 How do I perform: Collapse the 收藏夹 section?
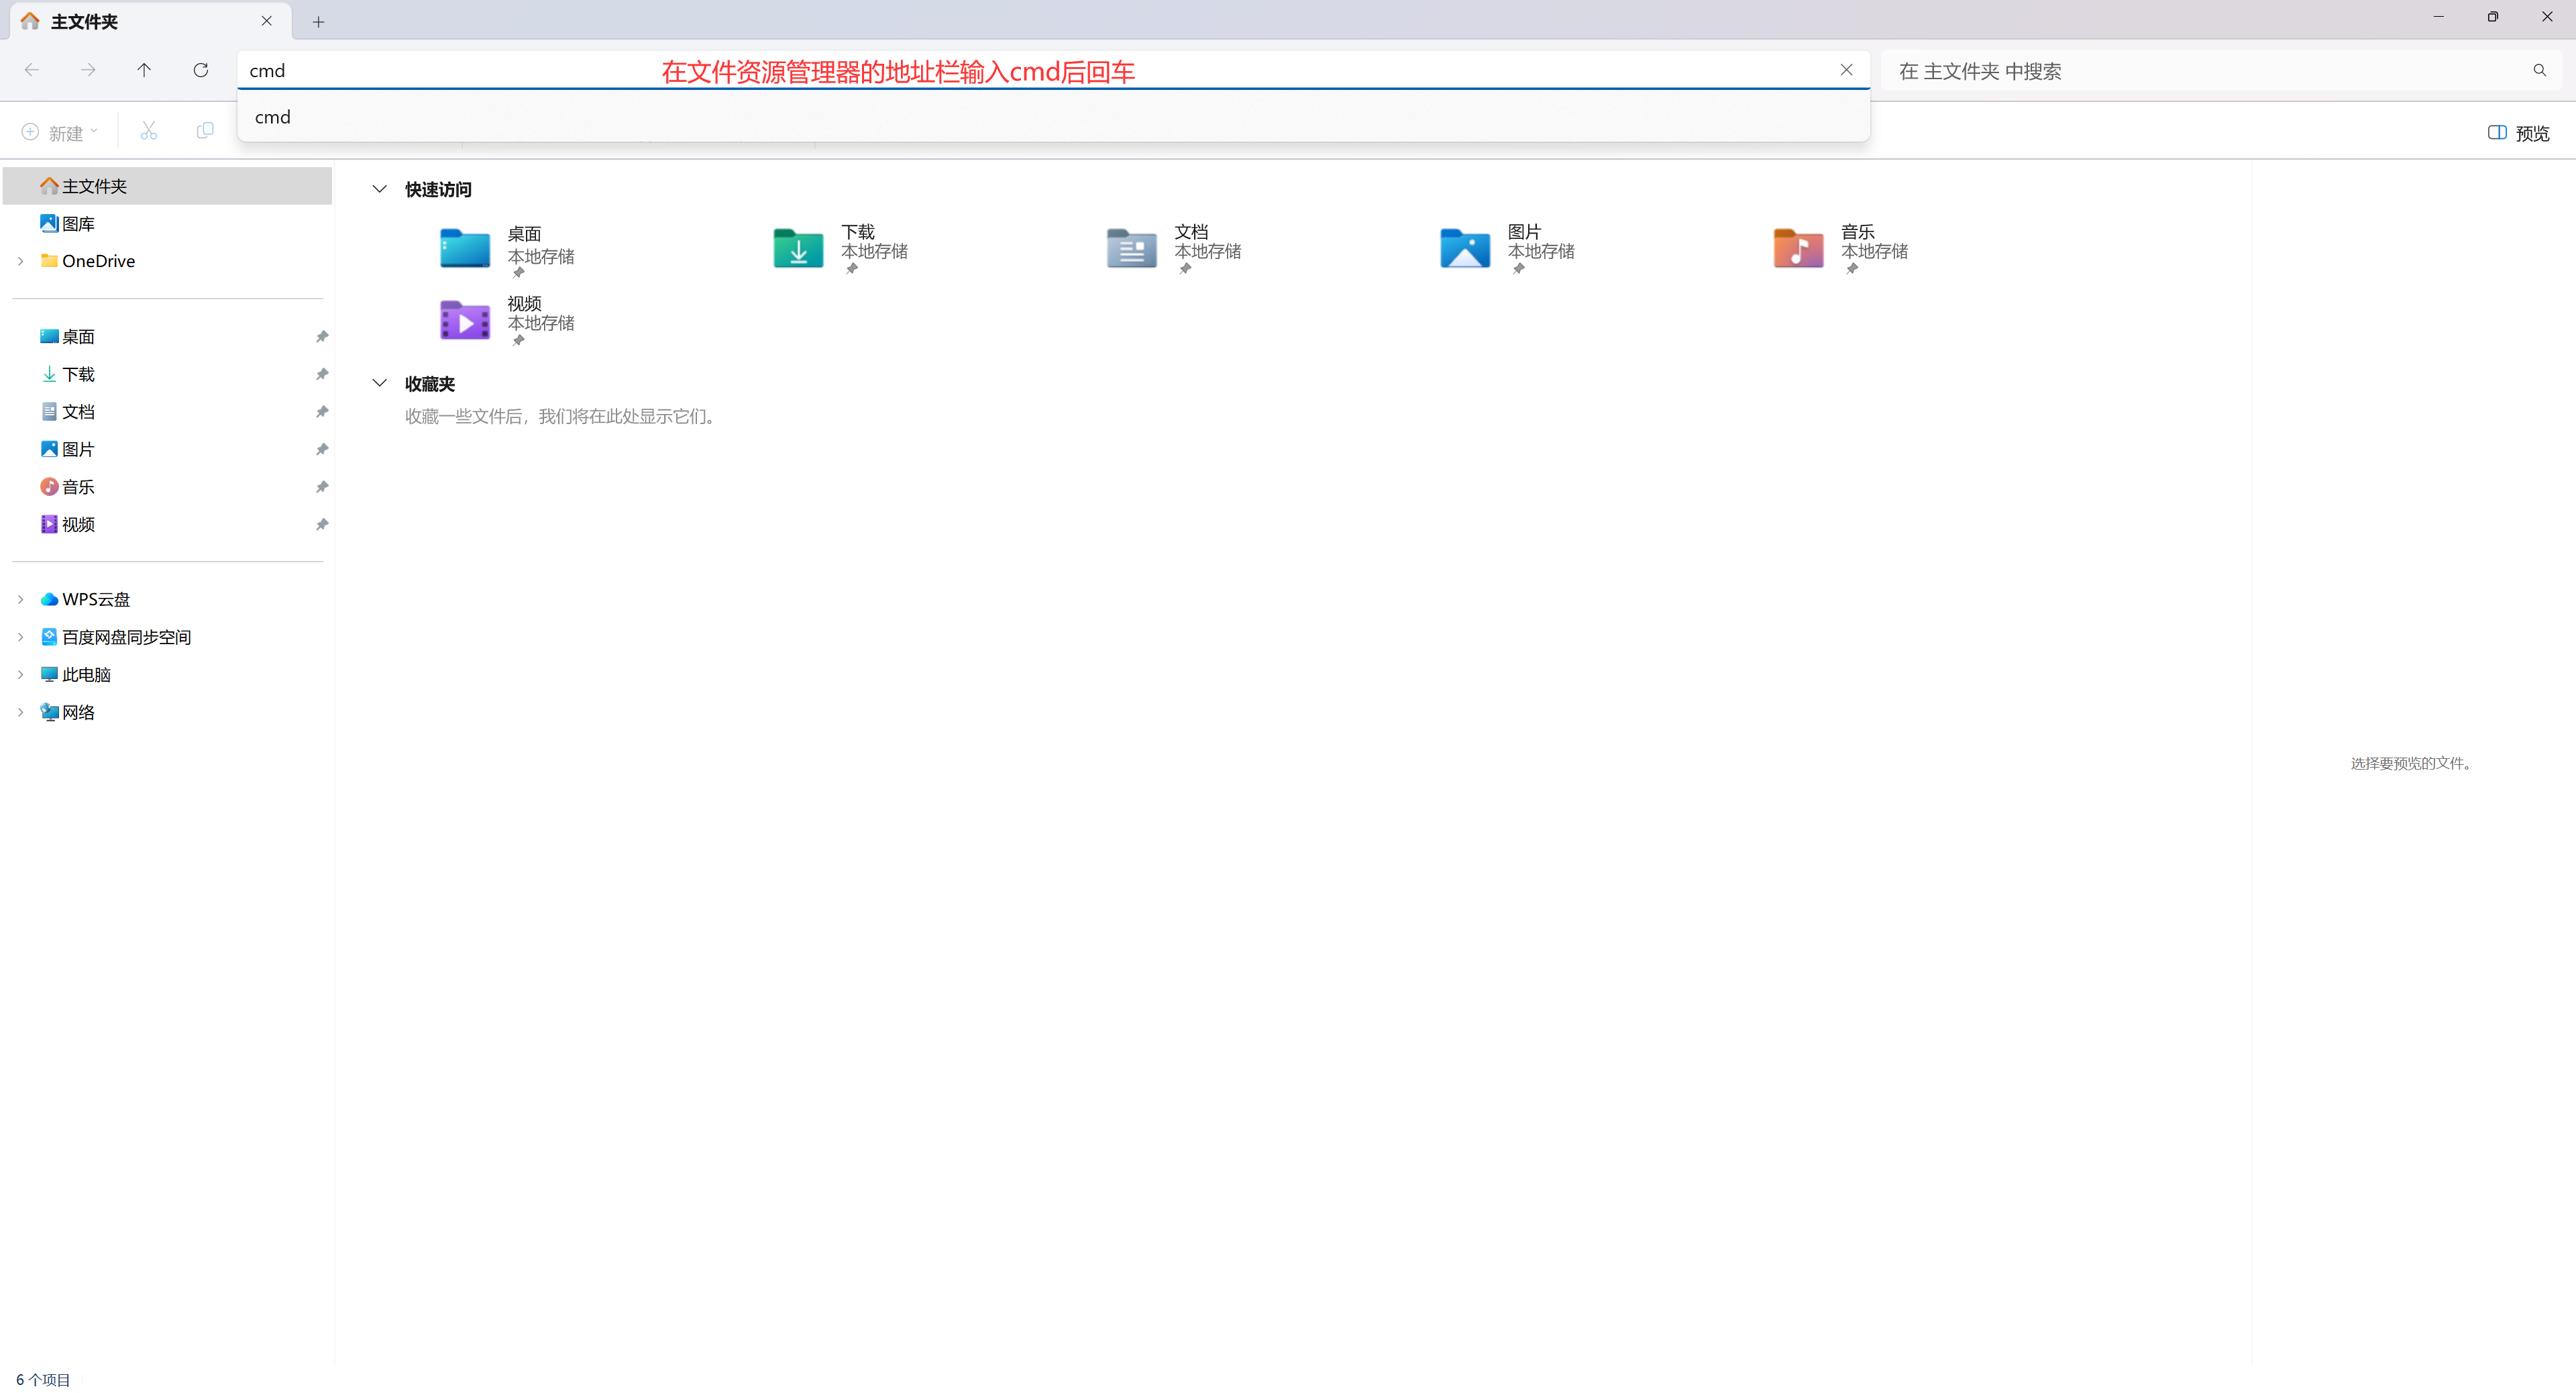pos(379,383)
